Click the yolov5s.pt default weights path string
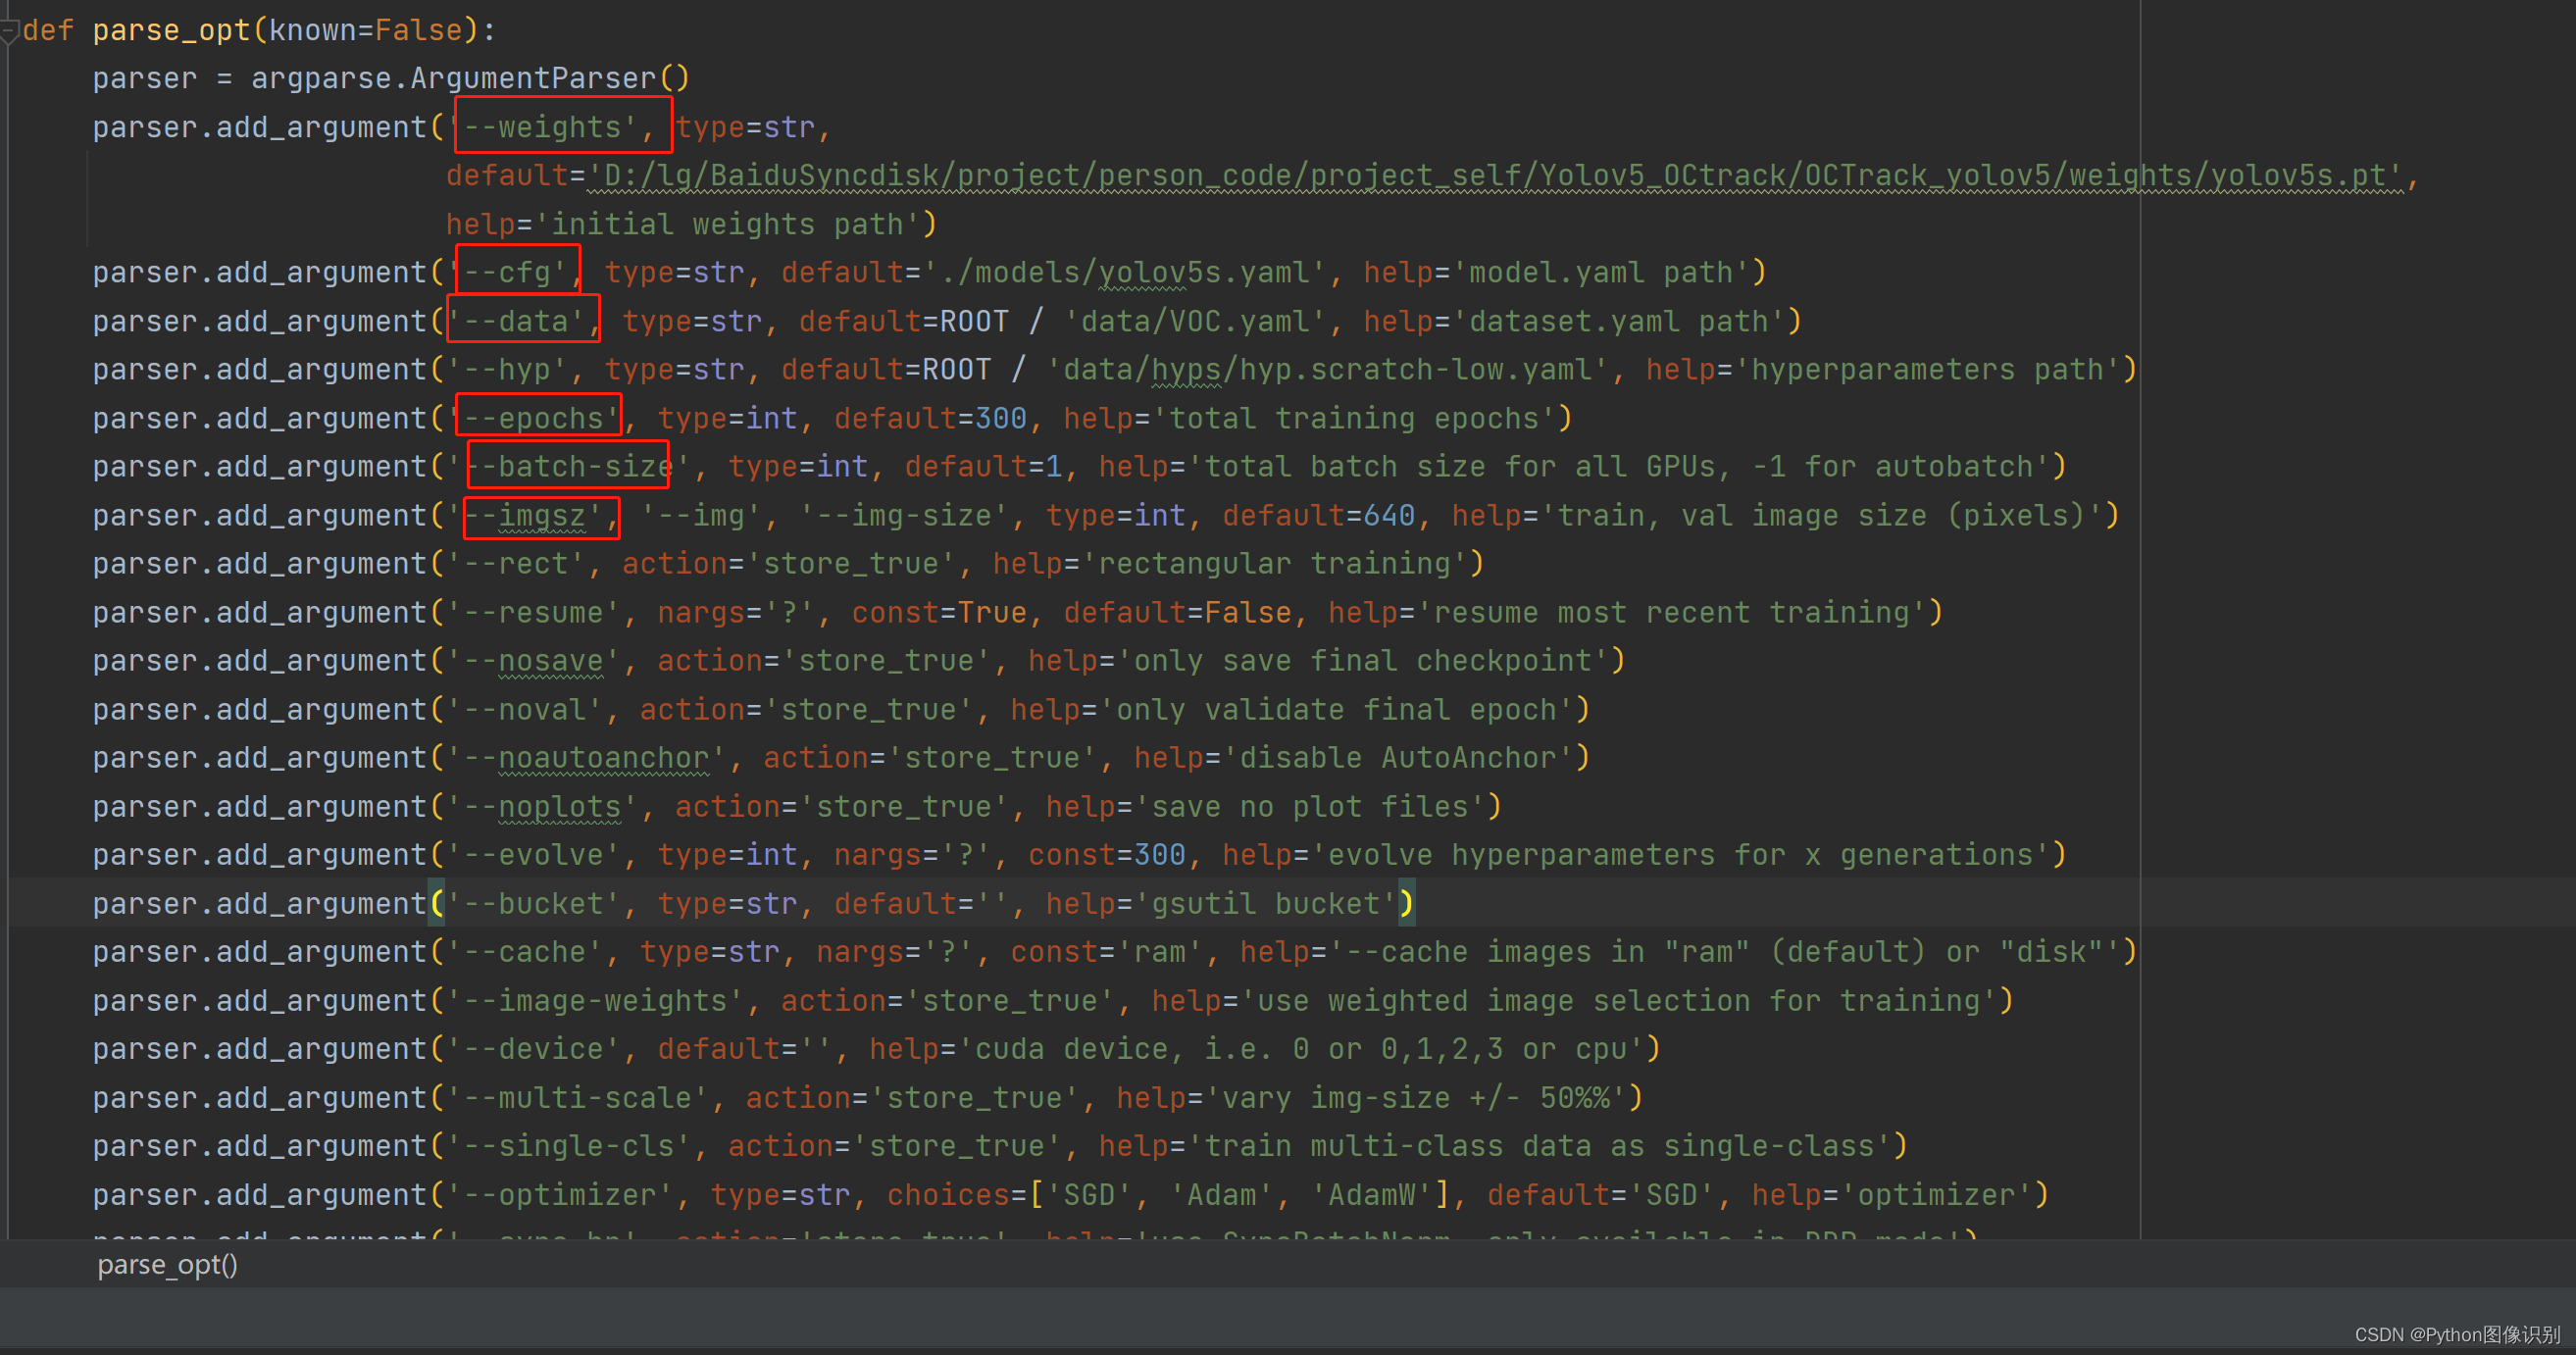2576x1355 pixels. point(1495,175)
